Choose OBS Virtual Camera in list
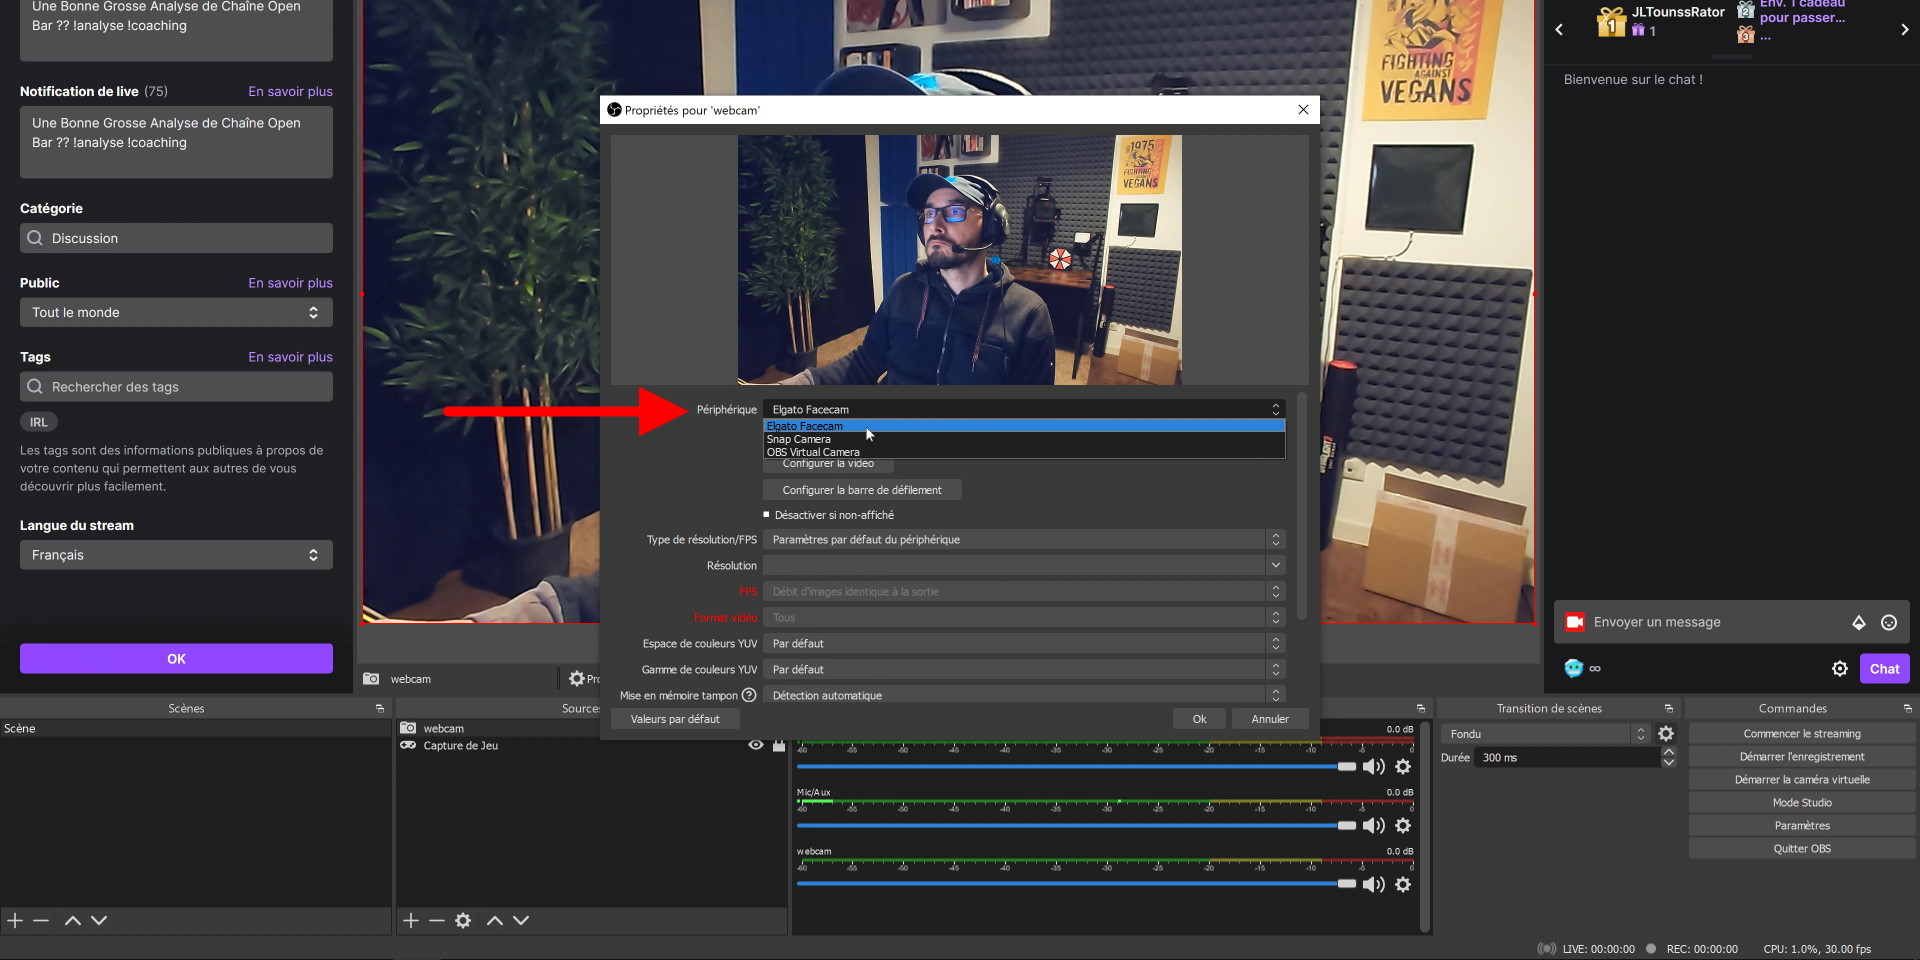1920x960 pixels. point(813,452)
